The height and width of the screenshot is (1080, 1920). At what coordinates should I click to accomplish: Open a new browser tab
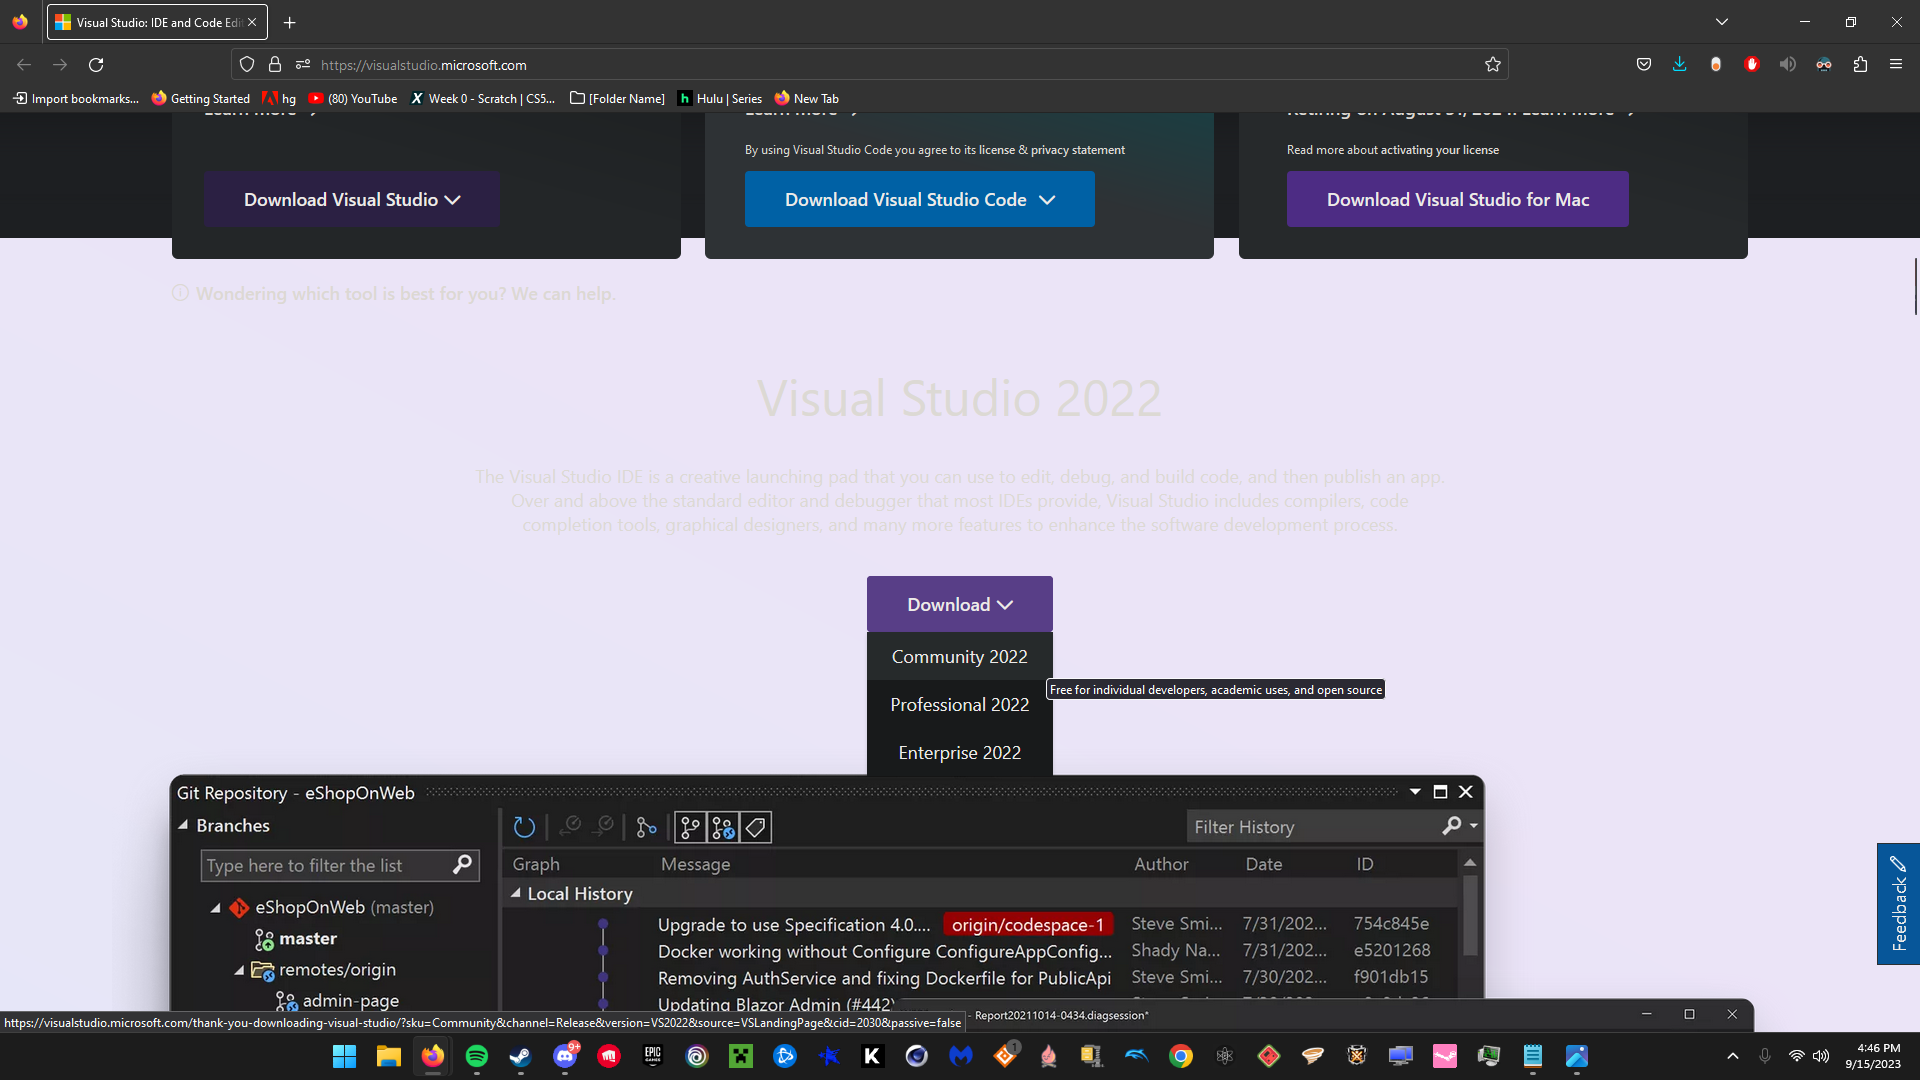pos(289,22)
